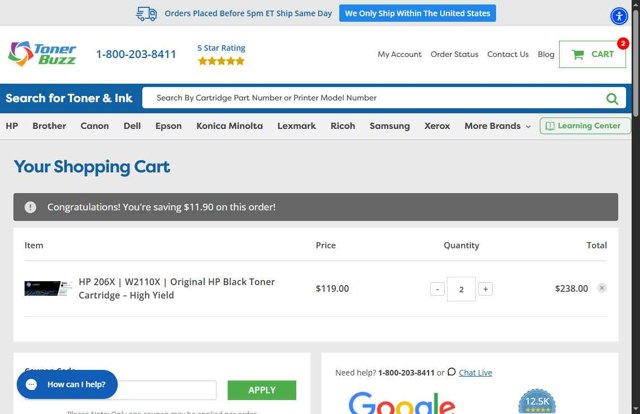
Task: Click the HP toner cartridge thumbnail
Action: coord(48,288)
